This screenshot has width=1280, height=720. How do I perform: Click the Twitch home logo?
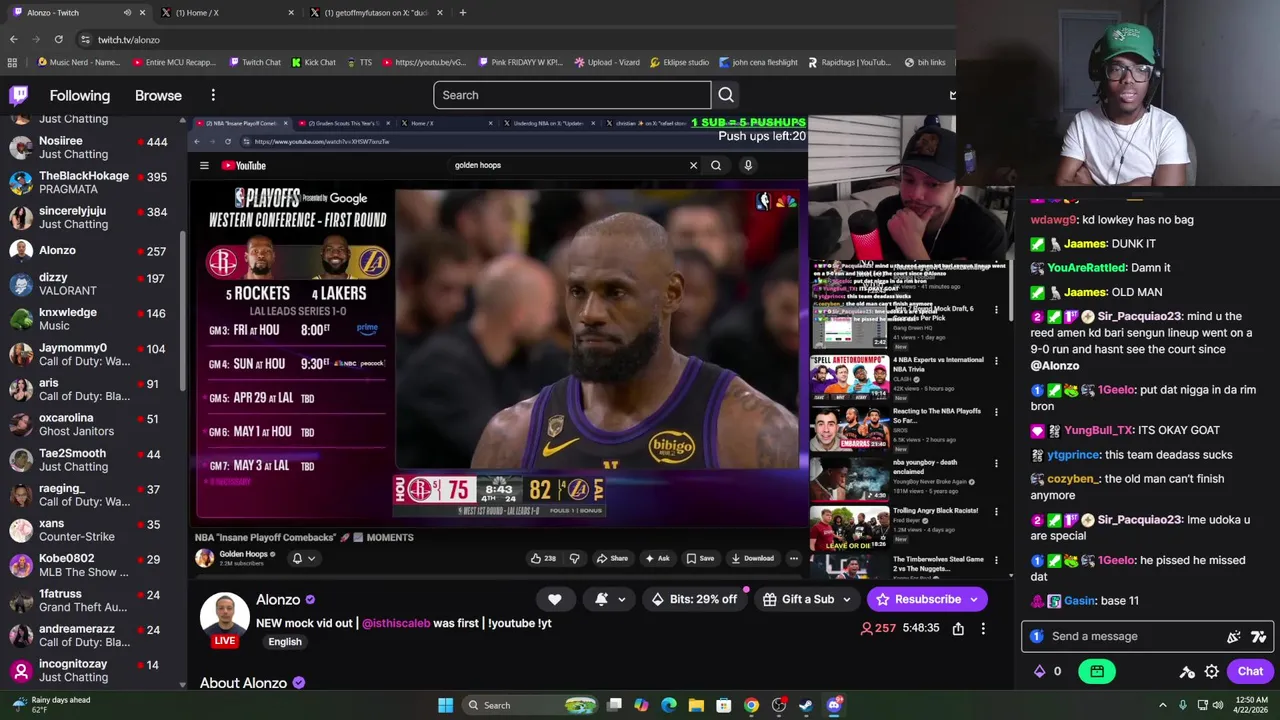click(19, 95)
